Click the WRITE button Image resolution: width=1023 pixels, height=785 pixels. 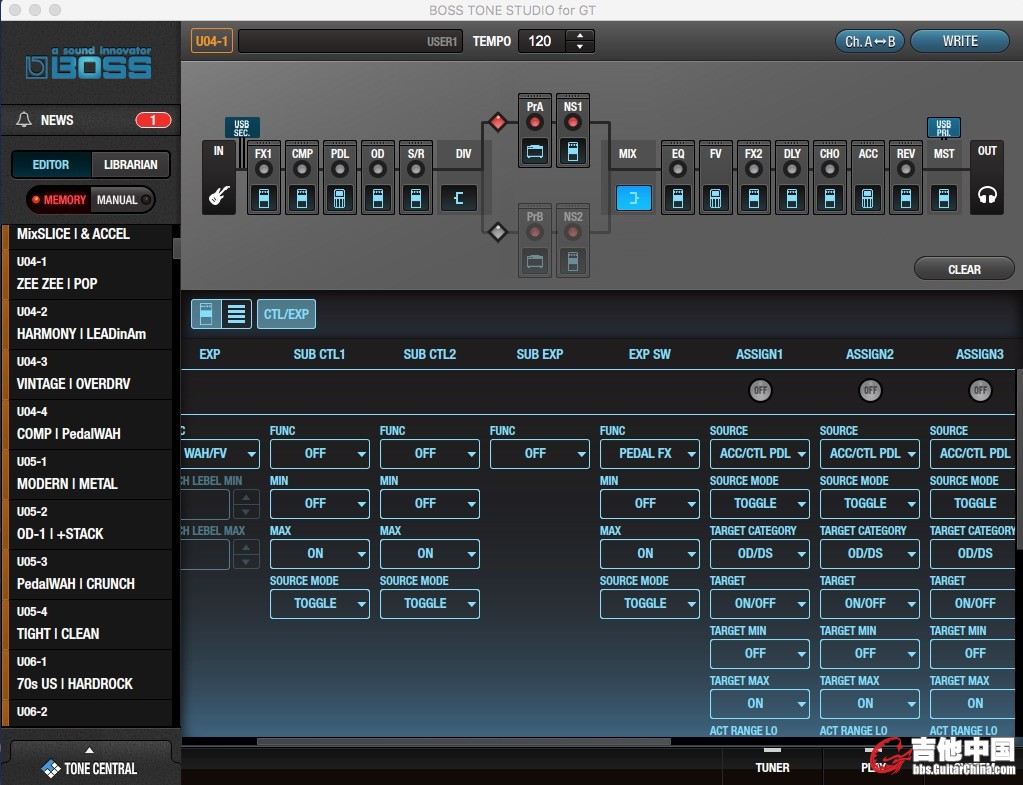pyautogui.click(x=960, y=41)
